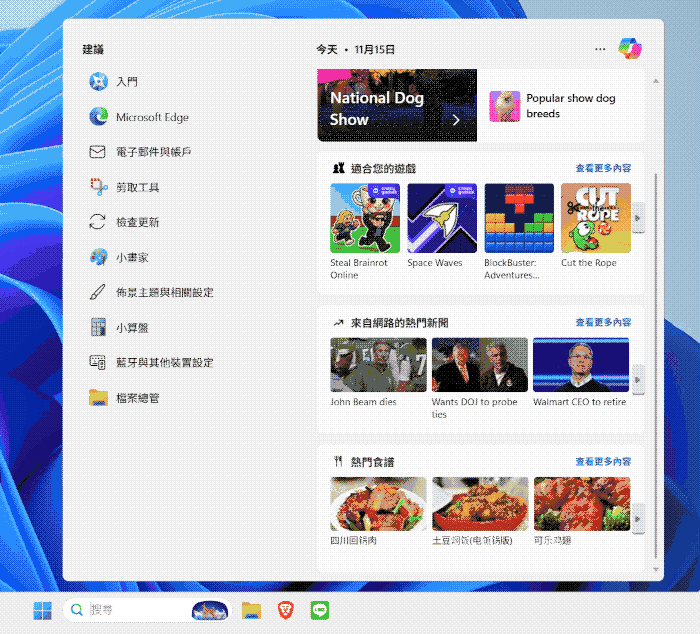Open 小畫家 (Paint) app
Image resolution: width=700 pixels, height=634 pixels.
click(131, 257)
